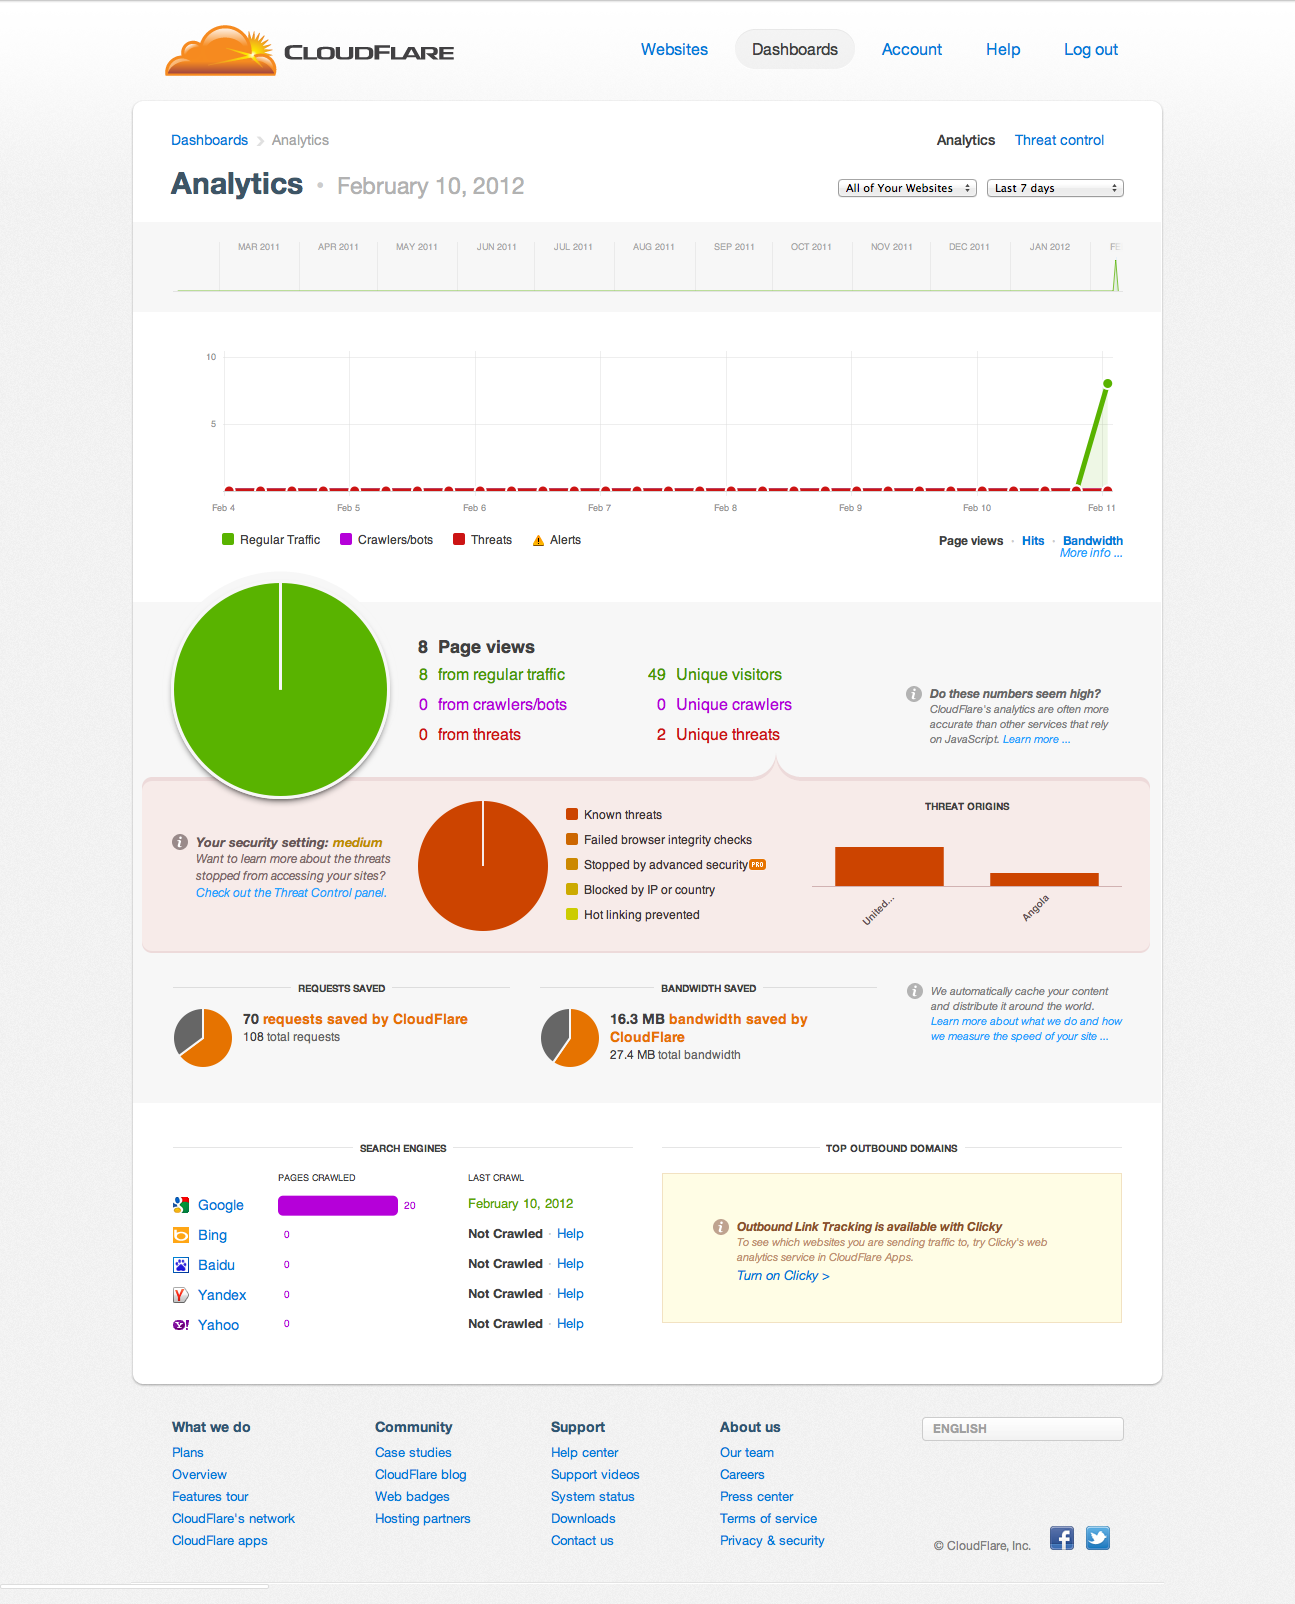Open System status footer link
1295x1604 pixels.
pos(593,1496)
